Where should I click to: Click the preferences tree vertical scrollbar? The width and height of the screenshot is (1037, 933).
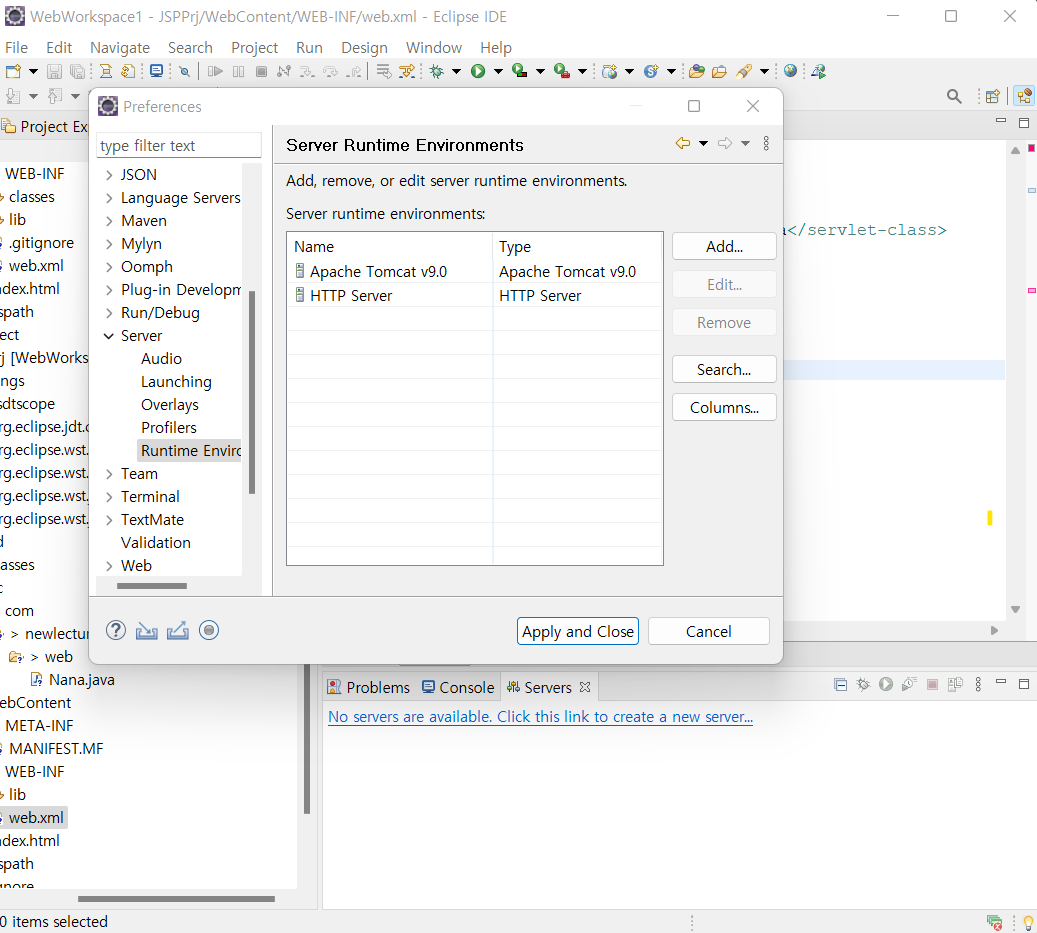252,393
